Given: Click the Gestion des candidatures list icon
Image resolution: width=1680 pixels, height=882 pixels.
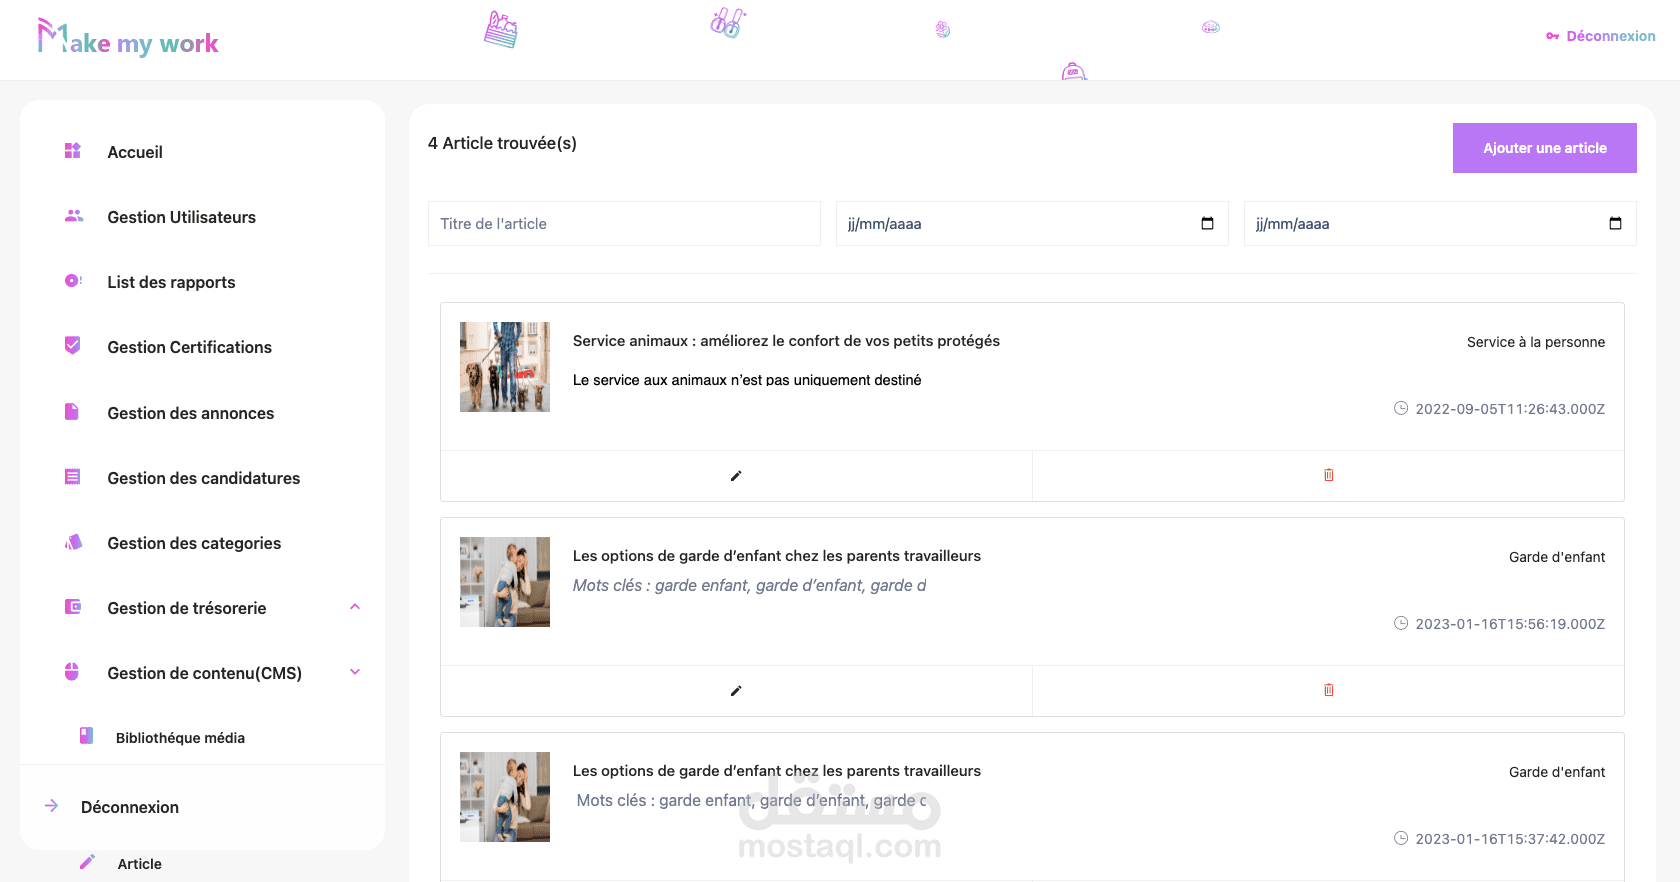Looking at the screenshot, I should tap(72, 477).
